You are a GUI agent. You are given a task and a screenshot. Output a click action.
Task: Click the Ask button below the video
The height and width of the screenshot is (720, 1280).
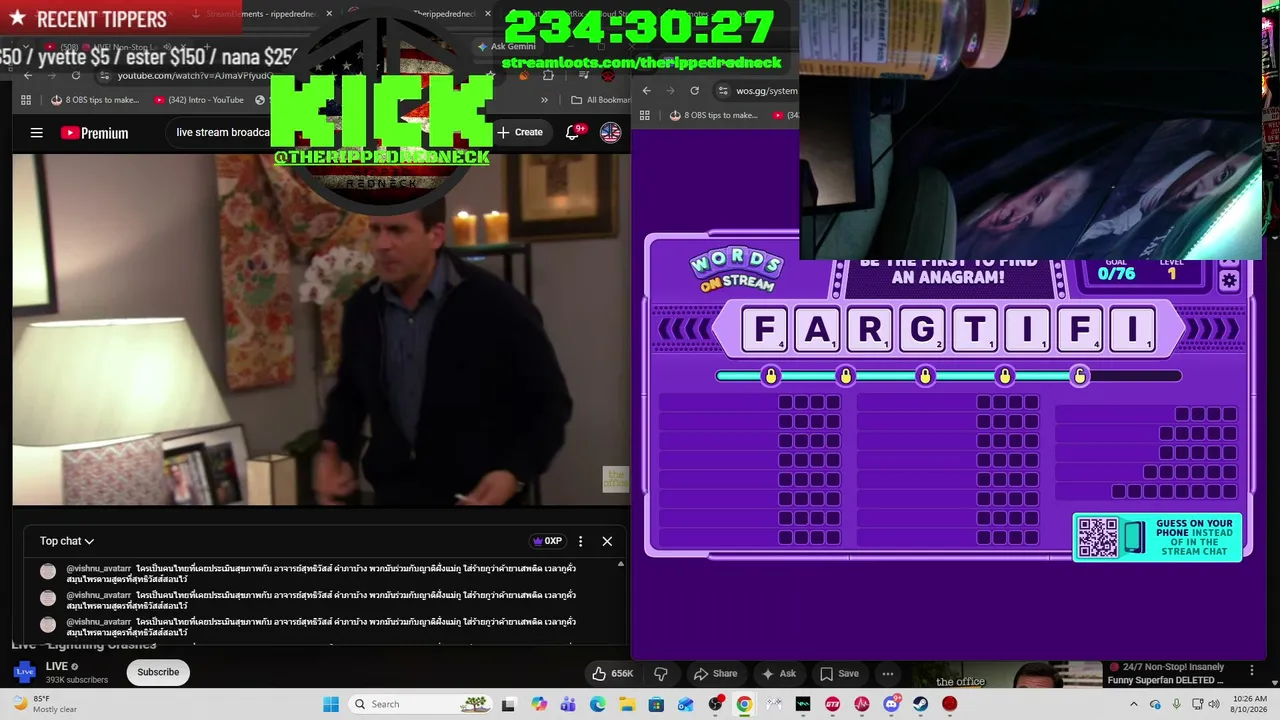[x=779, y=673]
